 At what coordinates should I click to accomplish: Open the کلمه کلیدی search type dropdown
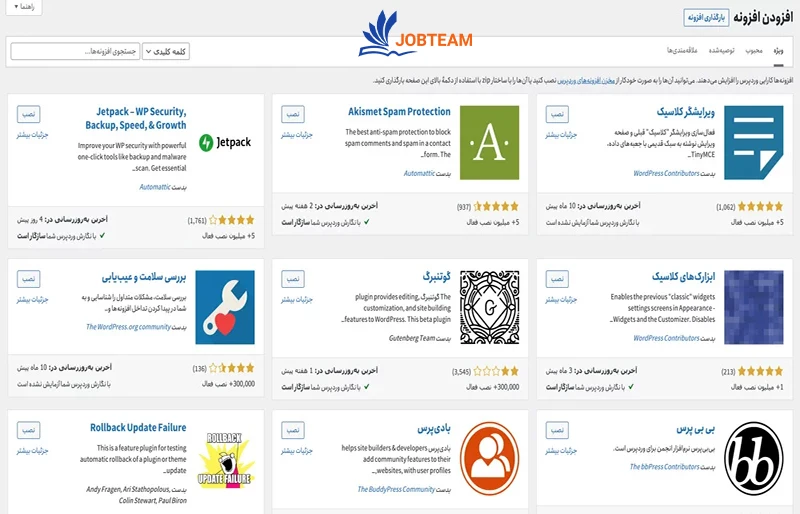(x=166, y=51)
